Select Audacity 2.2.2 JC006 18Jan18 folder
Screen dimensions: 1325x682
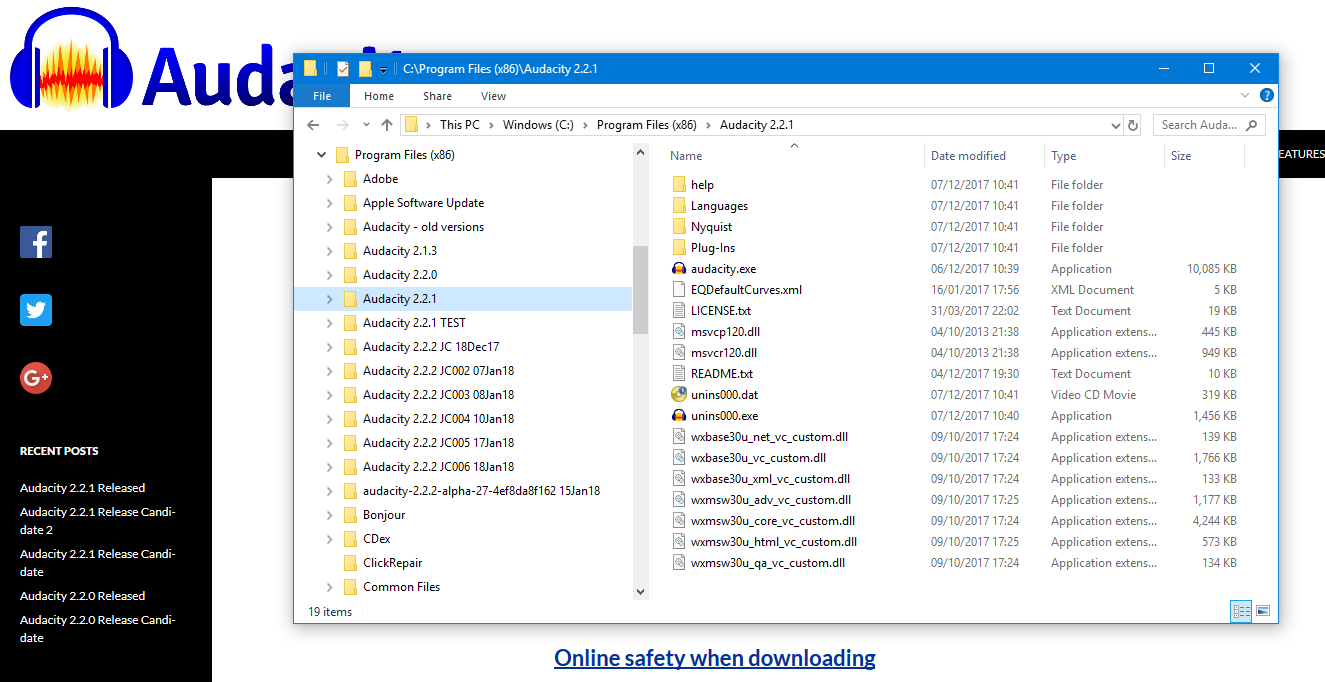click(x=438, y=467)
